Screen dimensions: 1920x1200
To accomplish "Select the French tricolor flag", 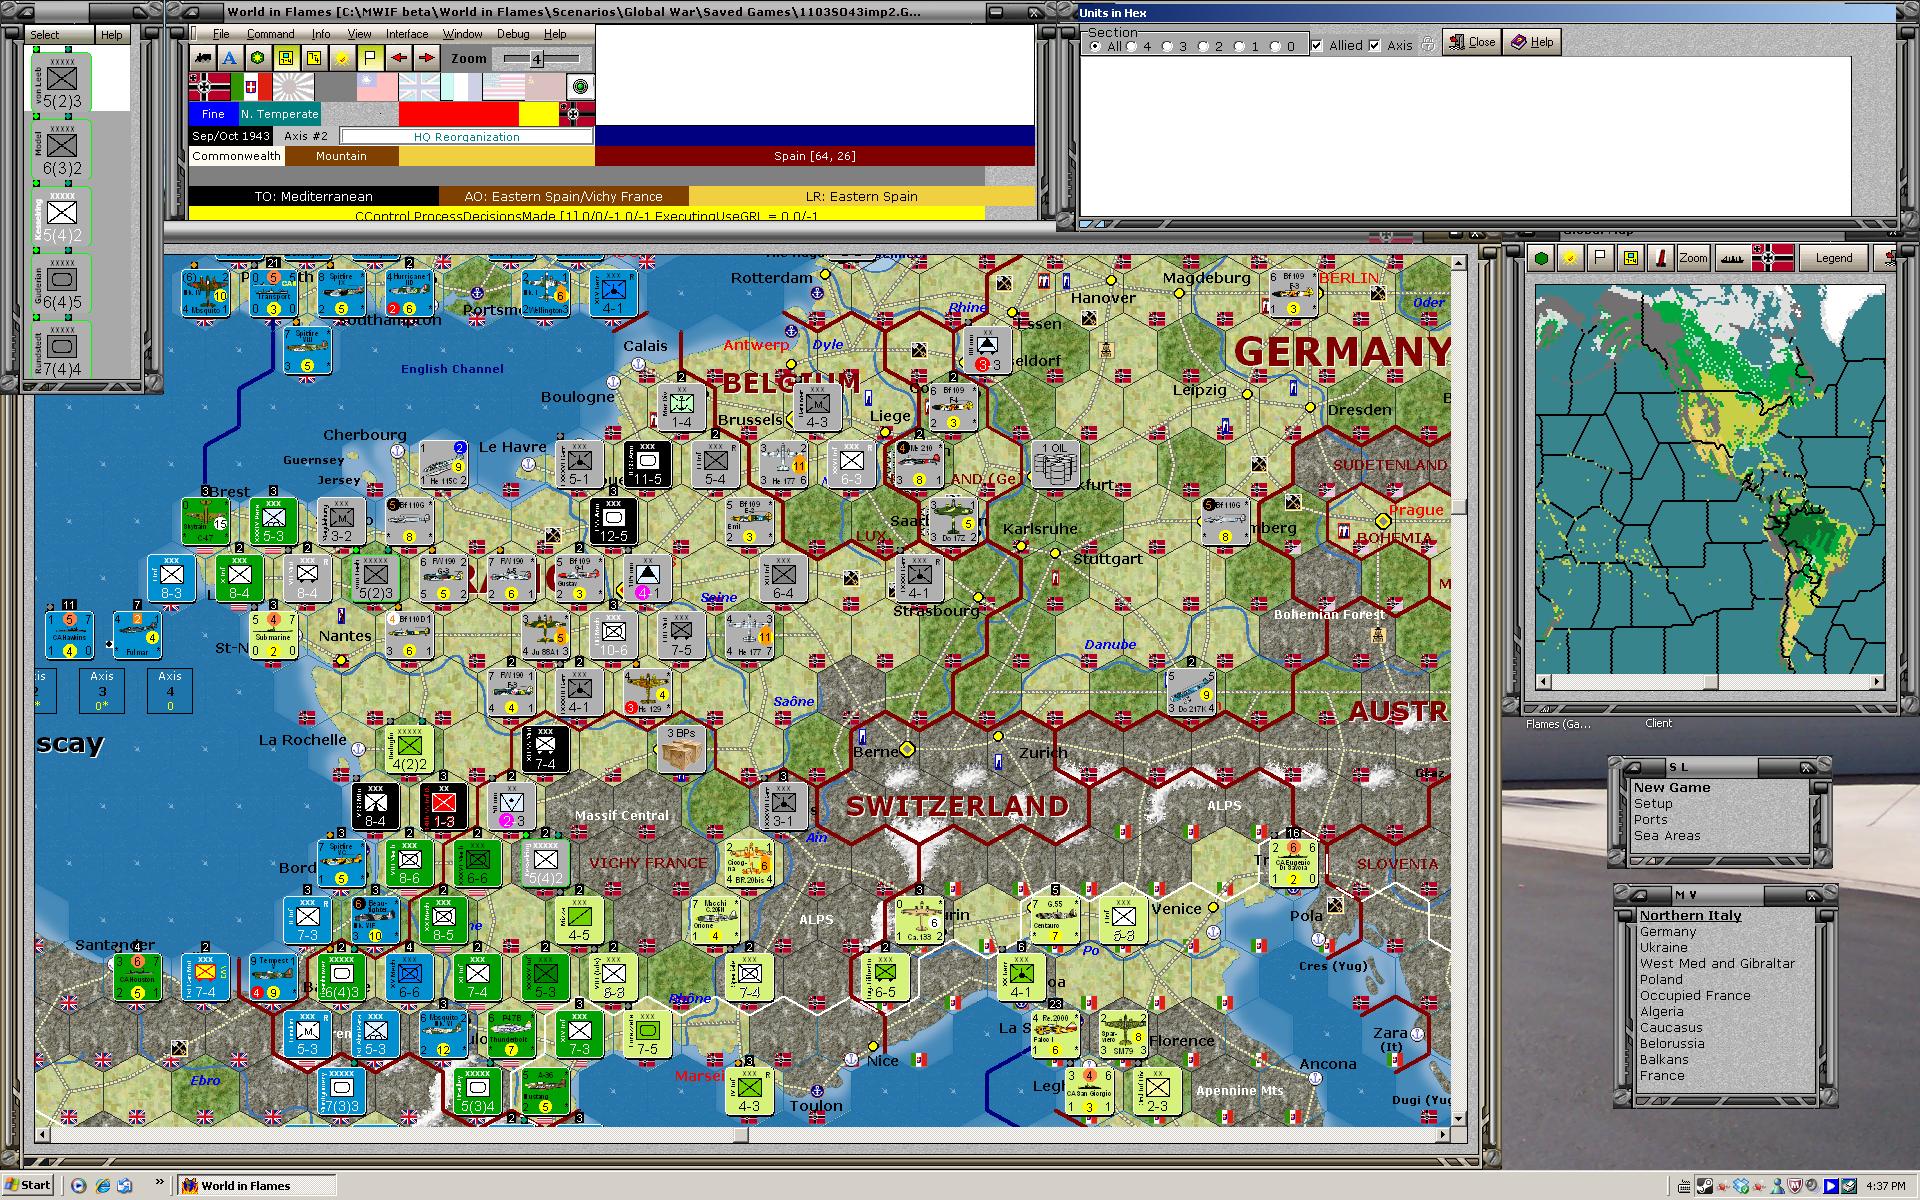I will tap(461, 87).
